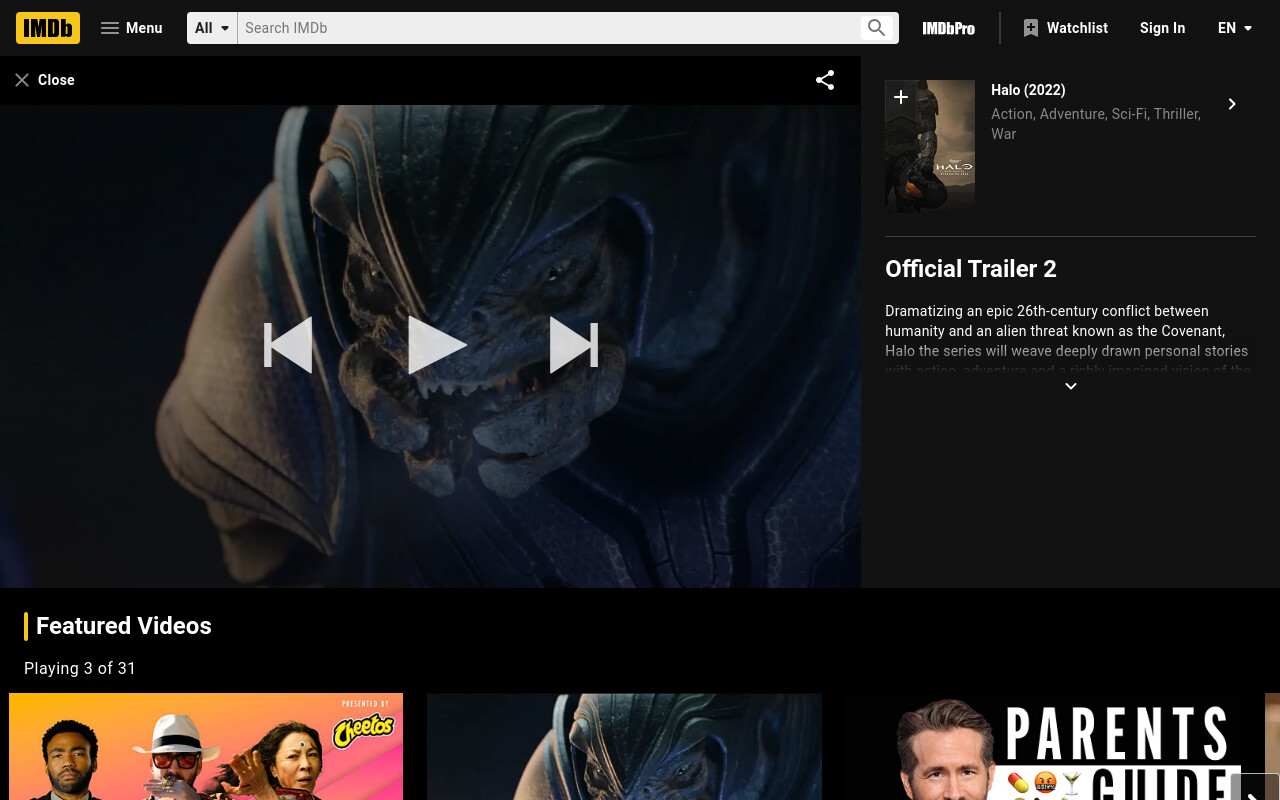The width and height of the screenshot is (1280, 800).
Task: Share this video via share icon
Action: pyautogui.click(x=825, y=80)
